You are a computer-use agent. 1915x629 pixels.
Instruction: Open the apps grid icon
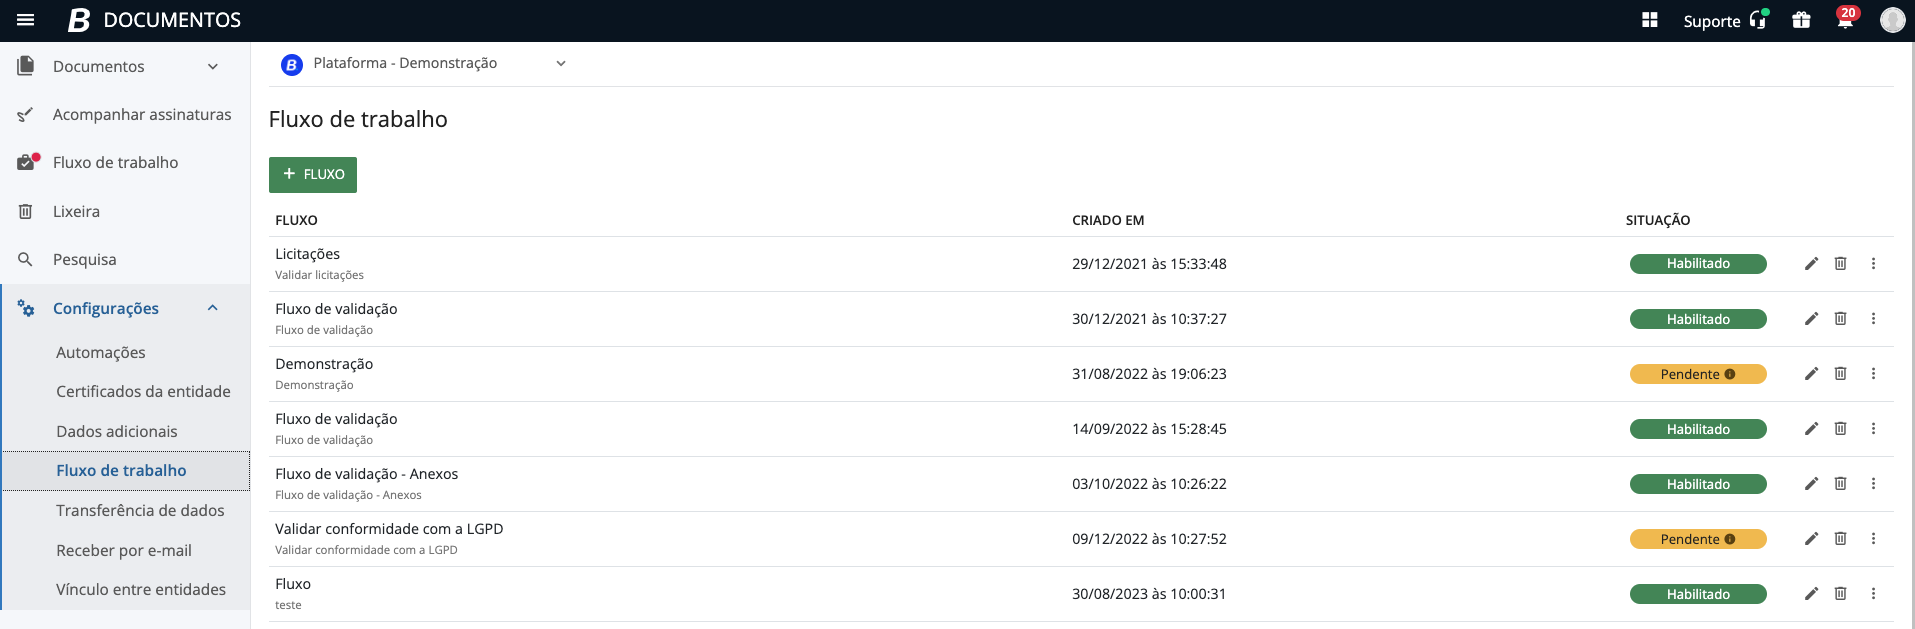[1650, 20]
